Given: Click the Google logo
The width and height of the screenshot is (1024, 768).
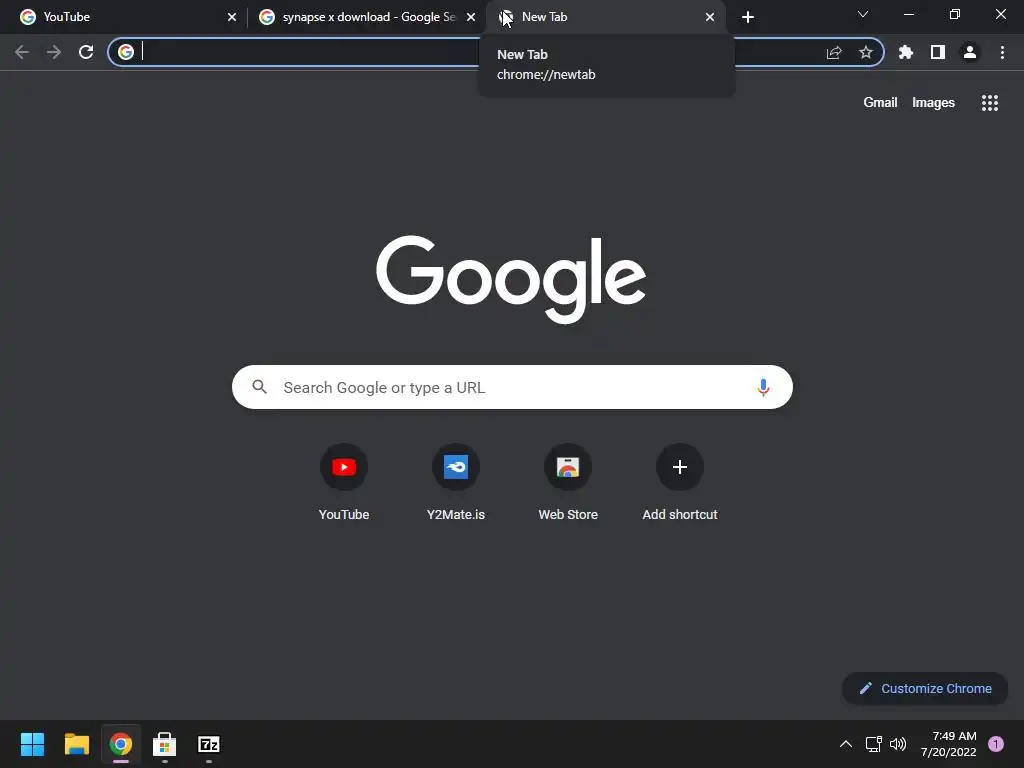Looking at the screenshot, I should 511,279.
